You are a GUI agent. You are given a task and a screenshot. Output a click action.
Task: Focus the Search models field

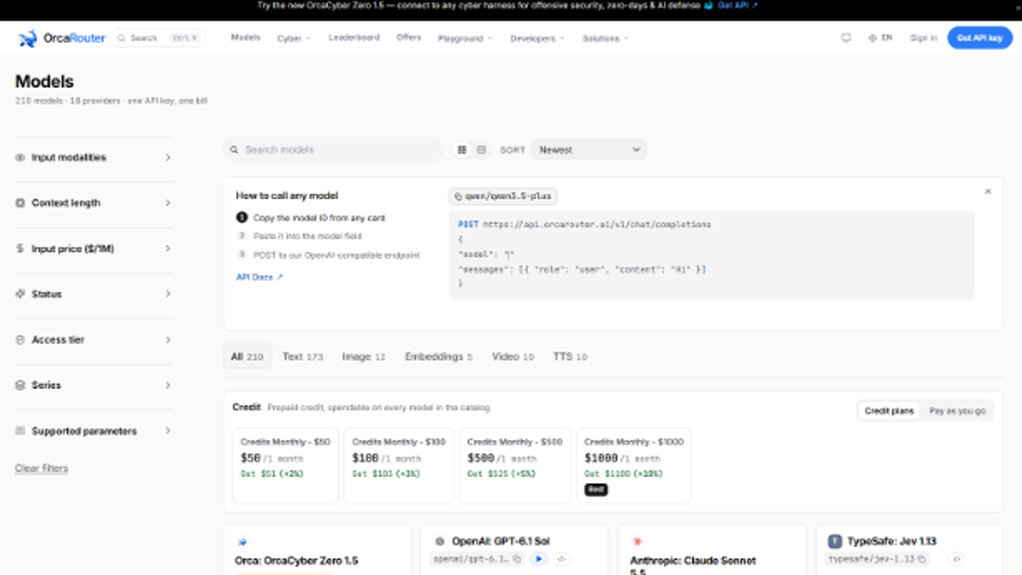[x=333, y=150]
